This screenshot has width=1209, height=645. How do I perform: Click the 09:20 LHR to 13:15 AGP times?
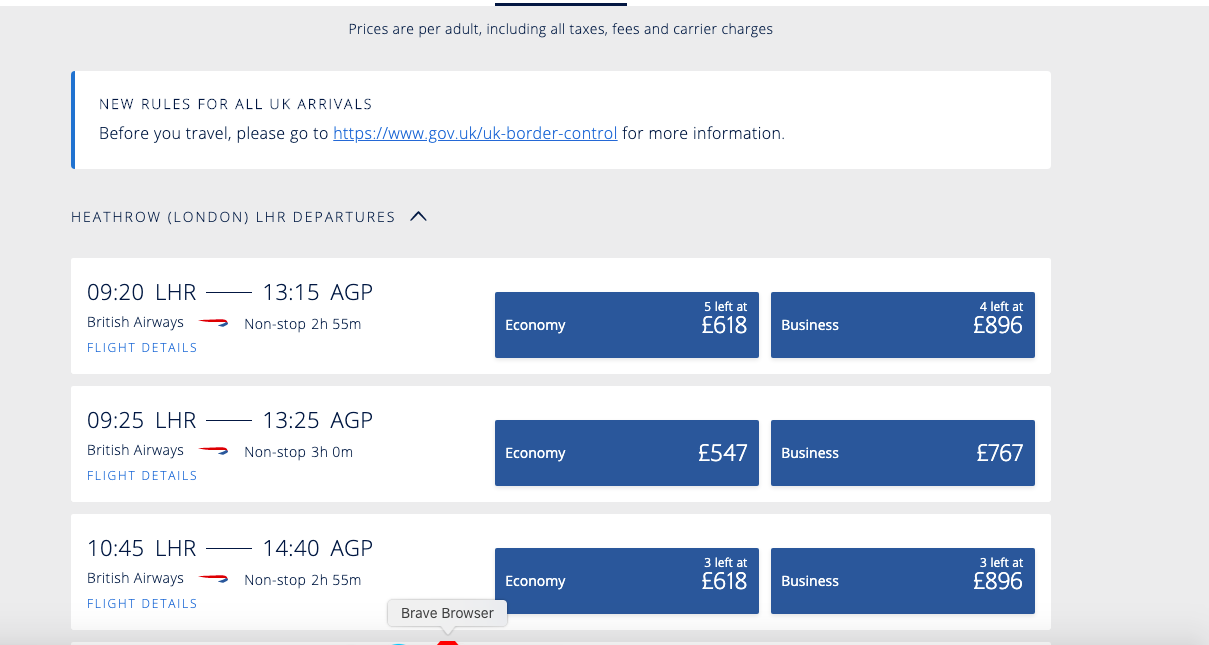[230, 292]
